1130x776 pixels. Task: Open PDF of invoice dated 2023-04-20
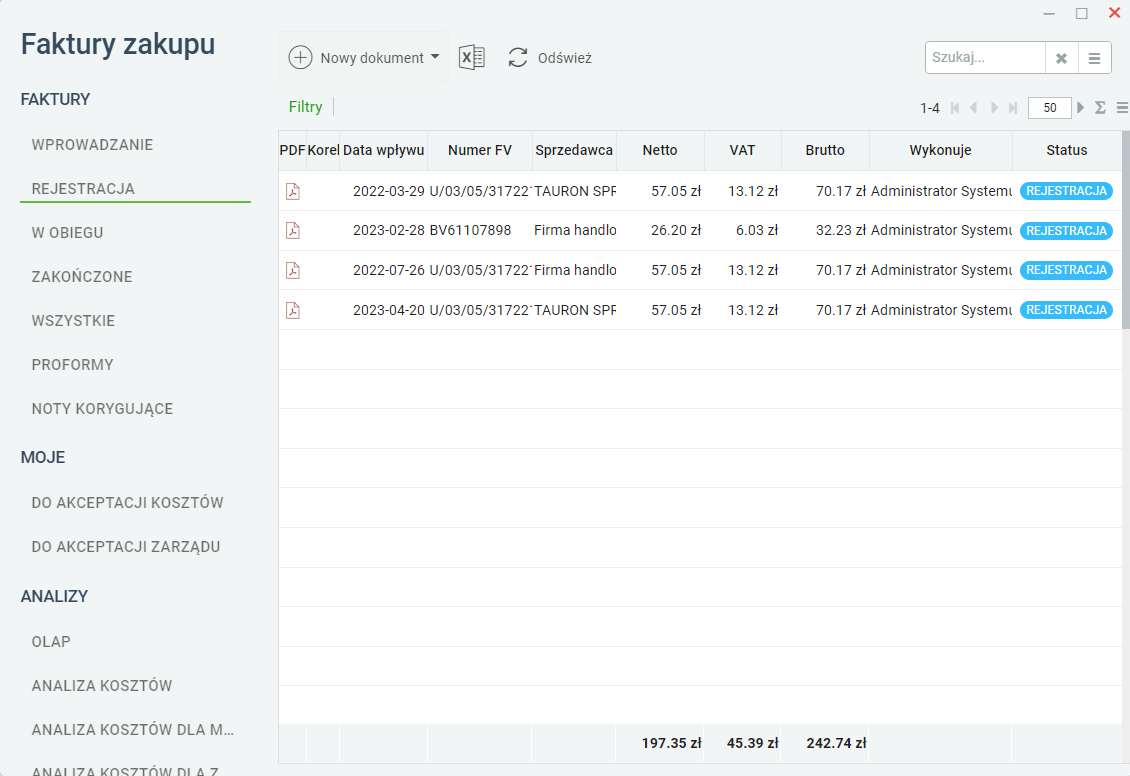click(x=293, y=310)
